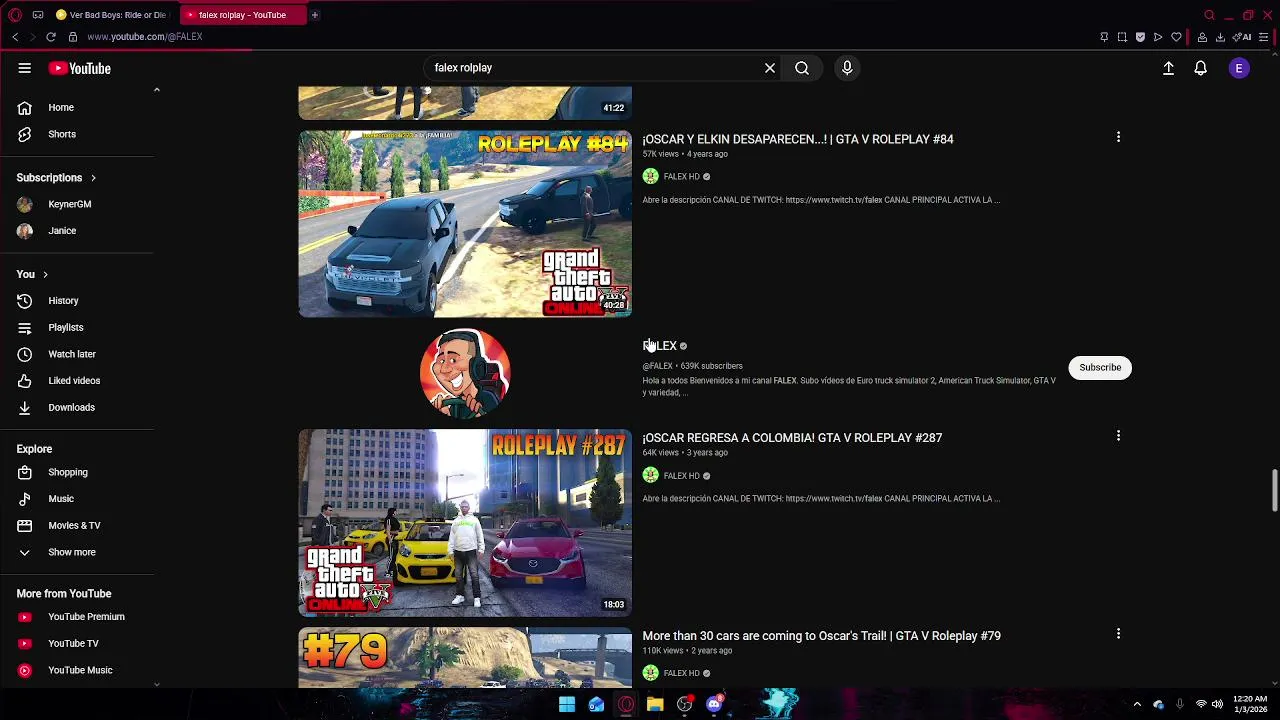Open History in the sidebar

[61, 301]
